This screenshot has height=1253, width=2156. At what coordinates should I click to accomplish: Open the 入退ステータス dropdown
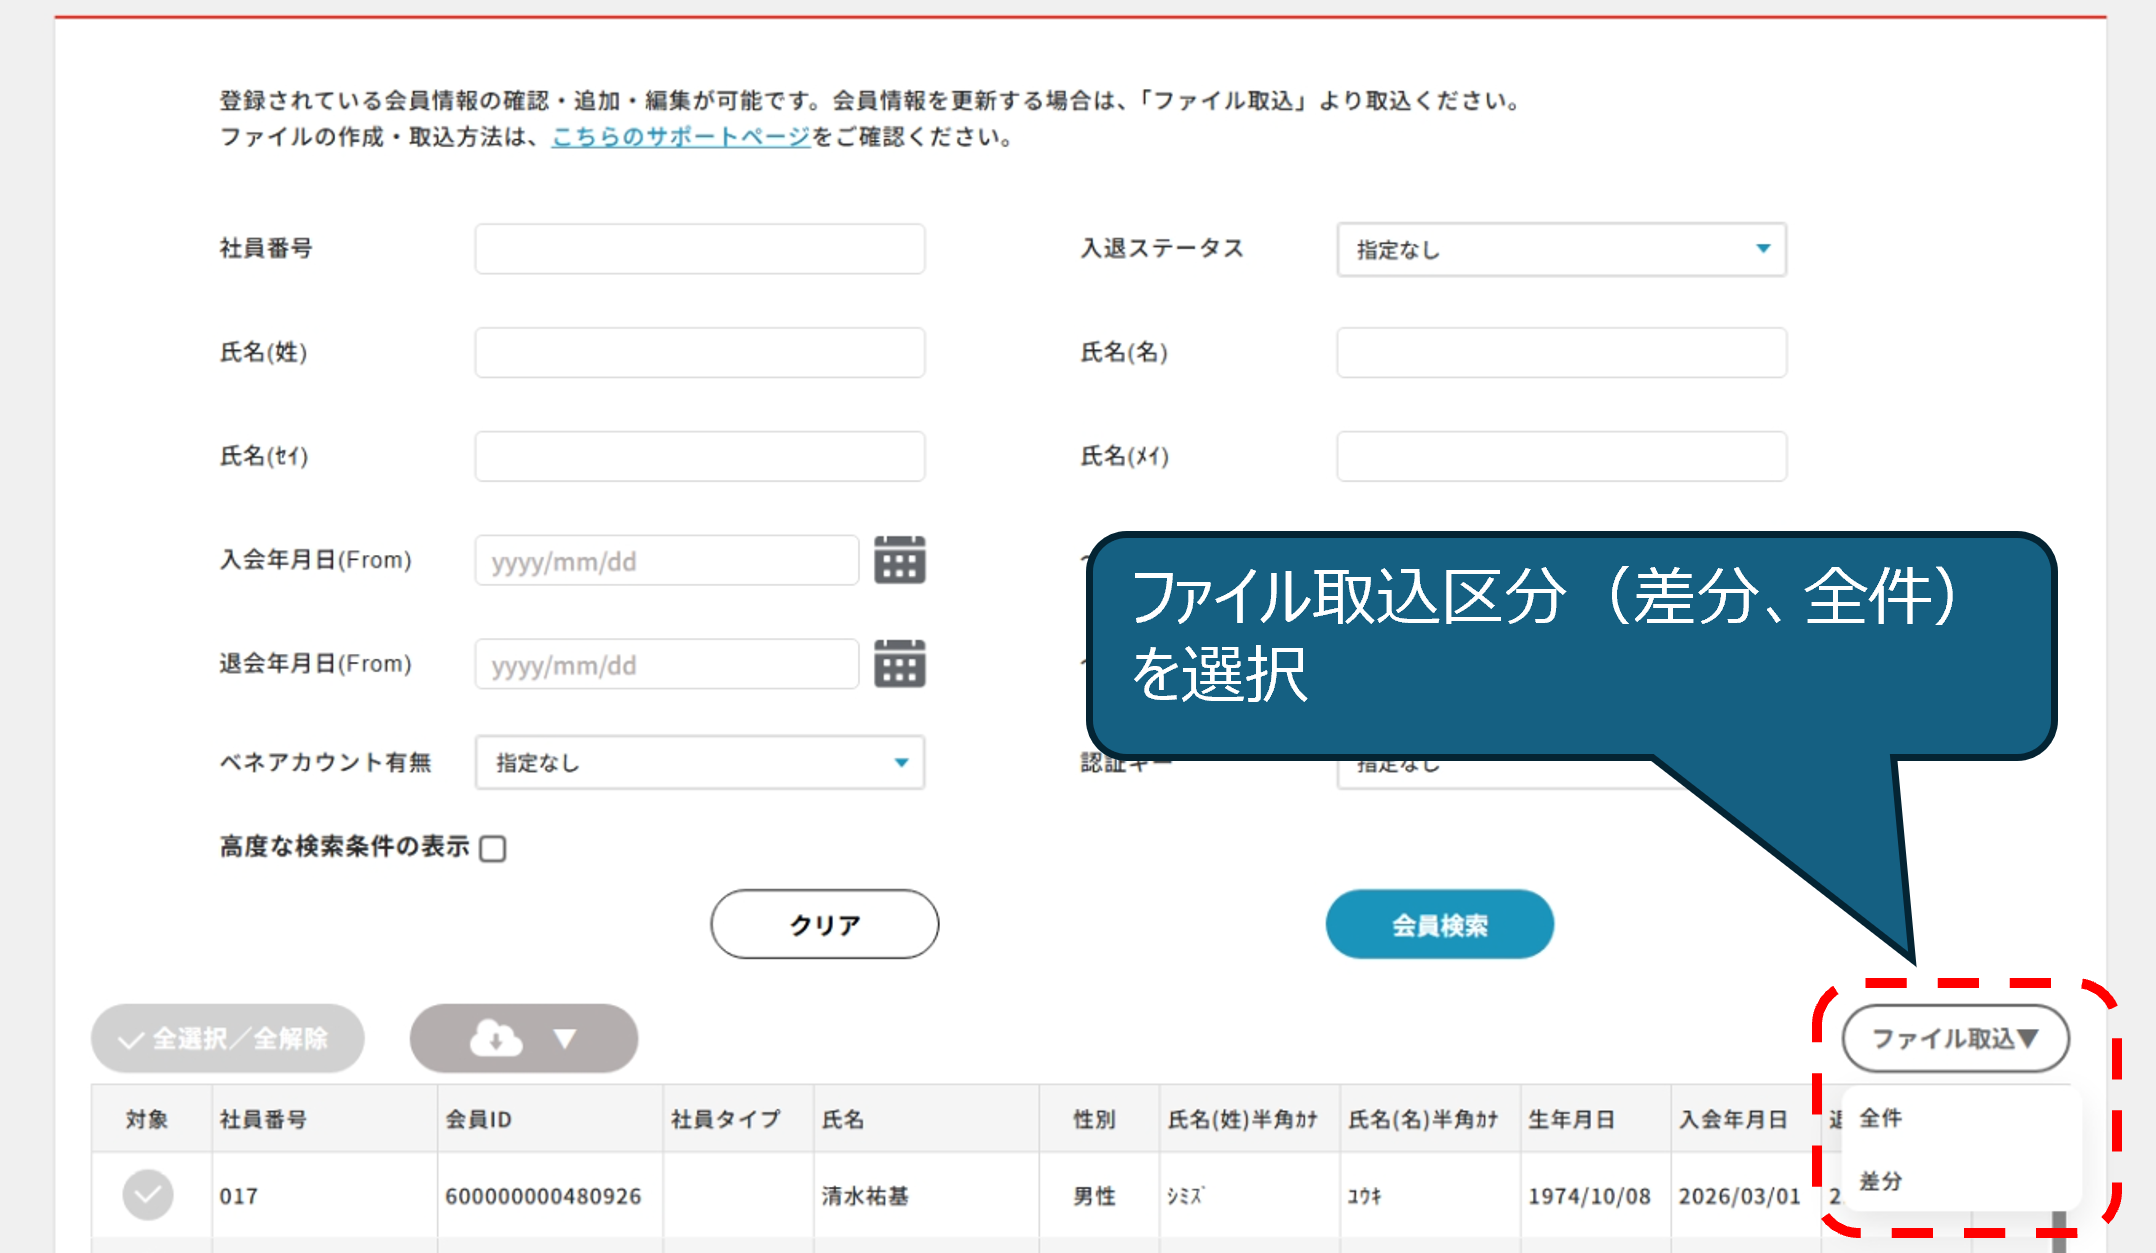1561,249
